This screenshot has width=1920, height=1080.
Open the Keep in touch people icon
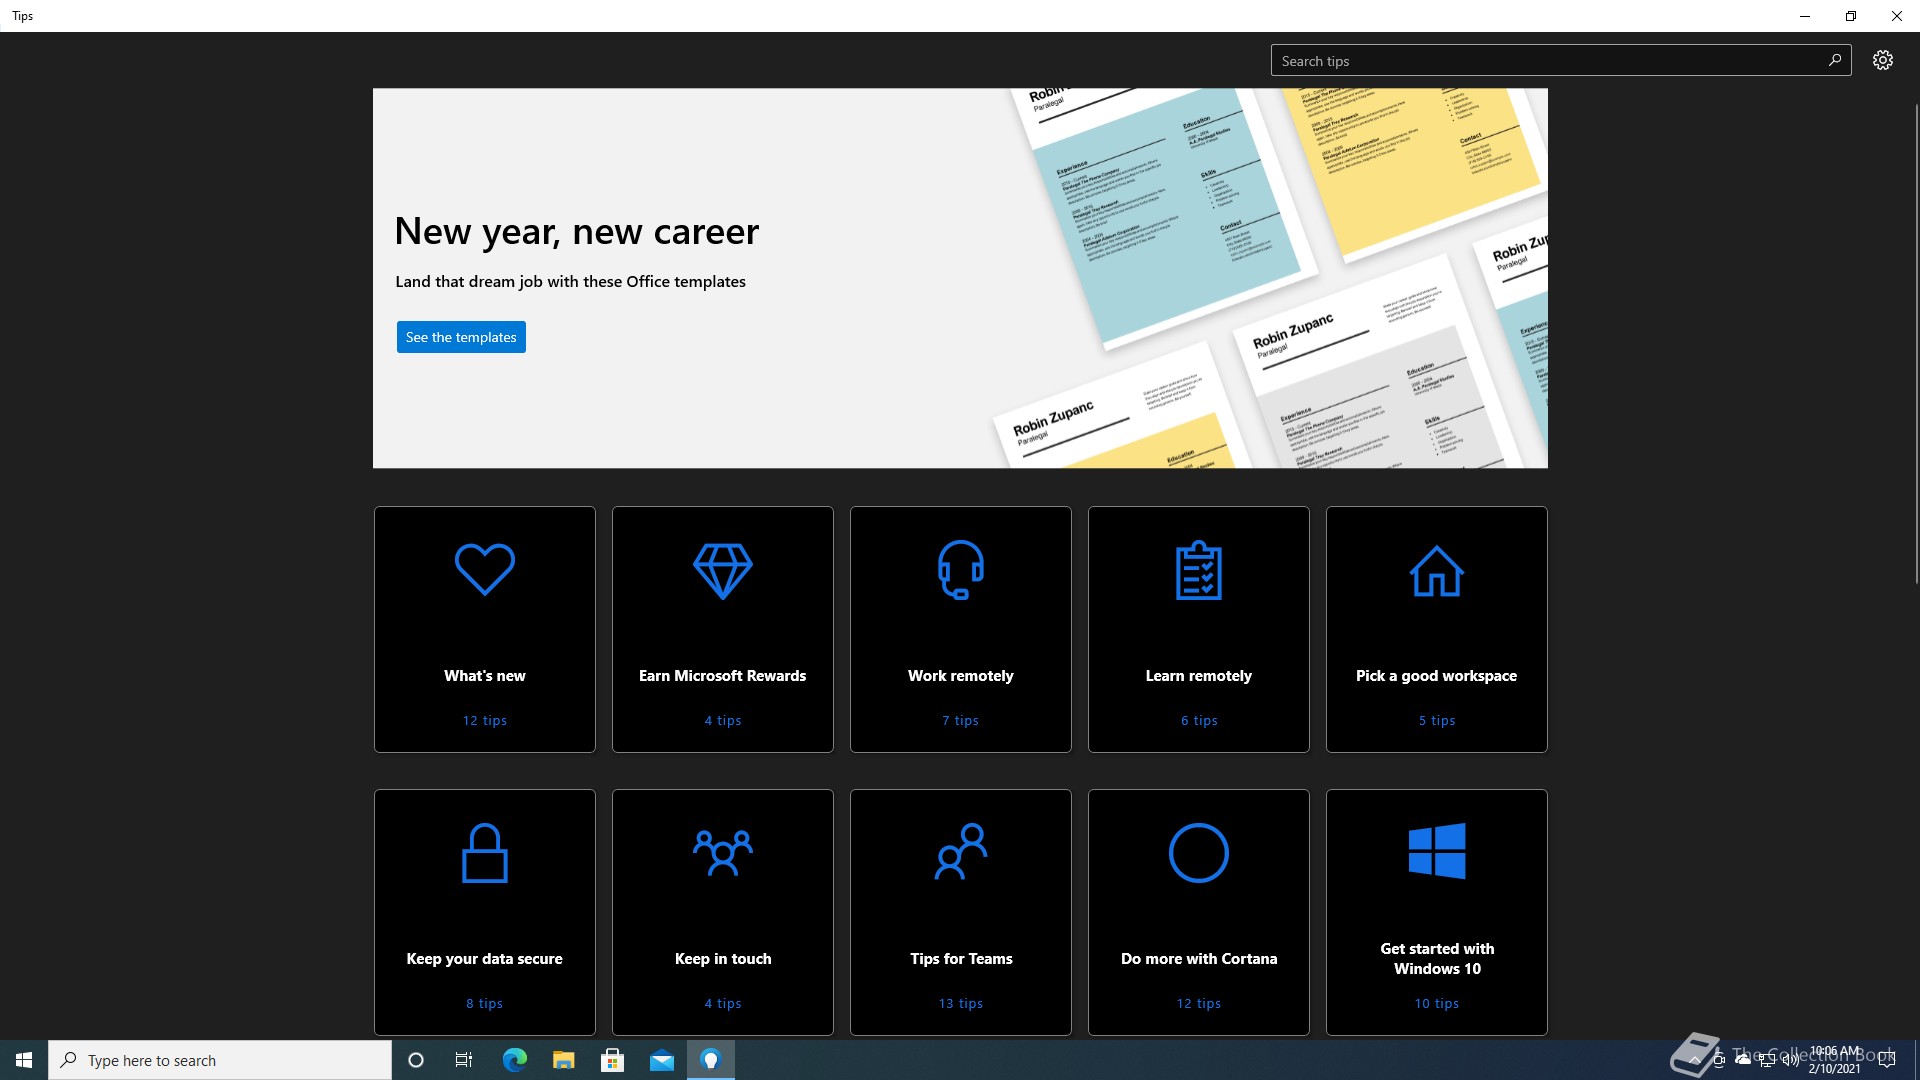pyautogui.click(x=723, y=853)
